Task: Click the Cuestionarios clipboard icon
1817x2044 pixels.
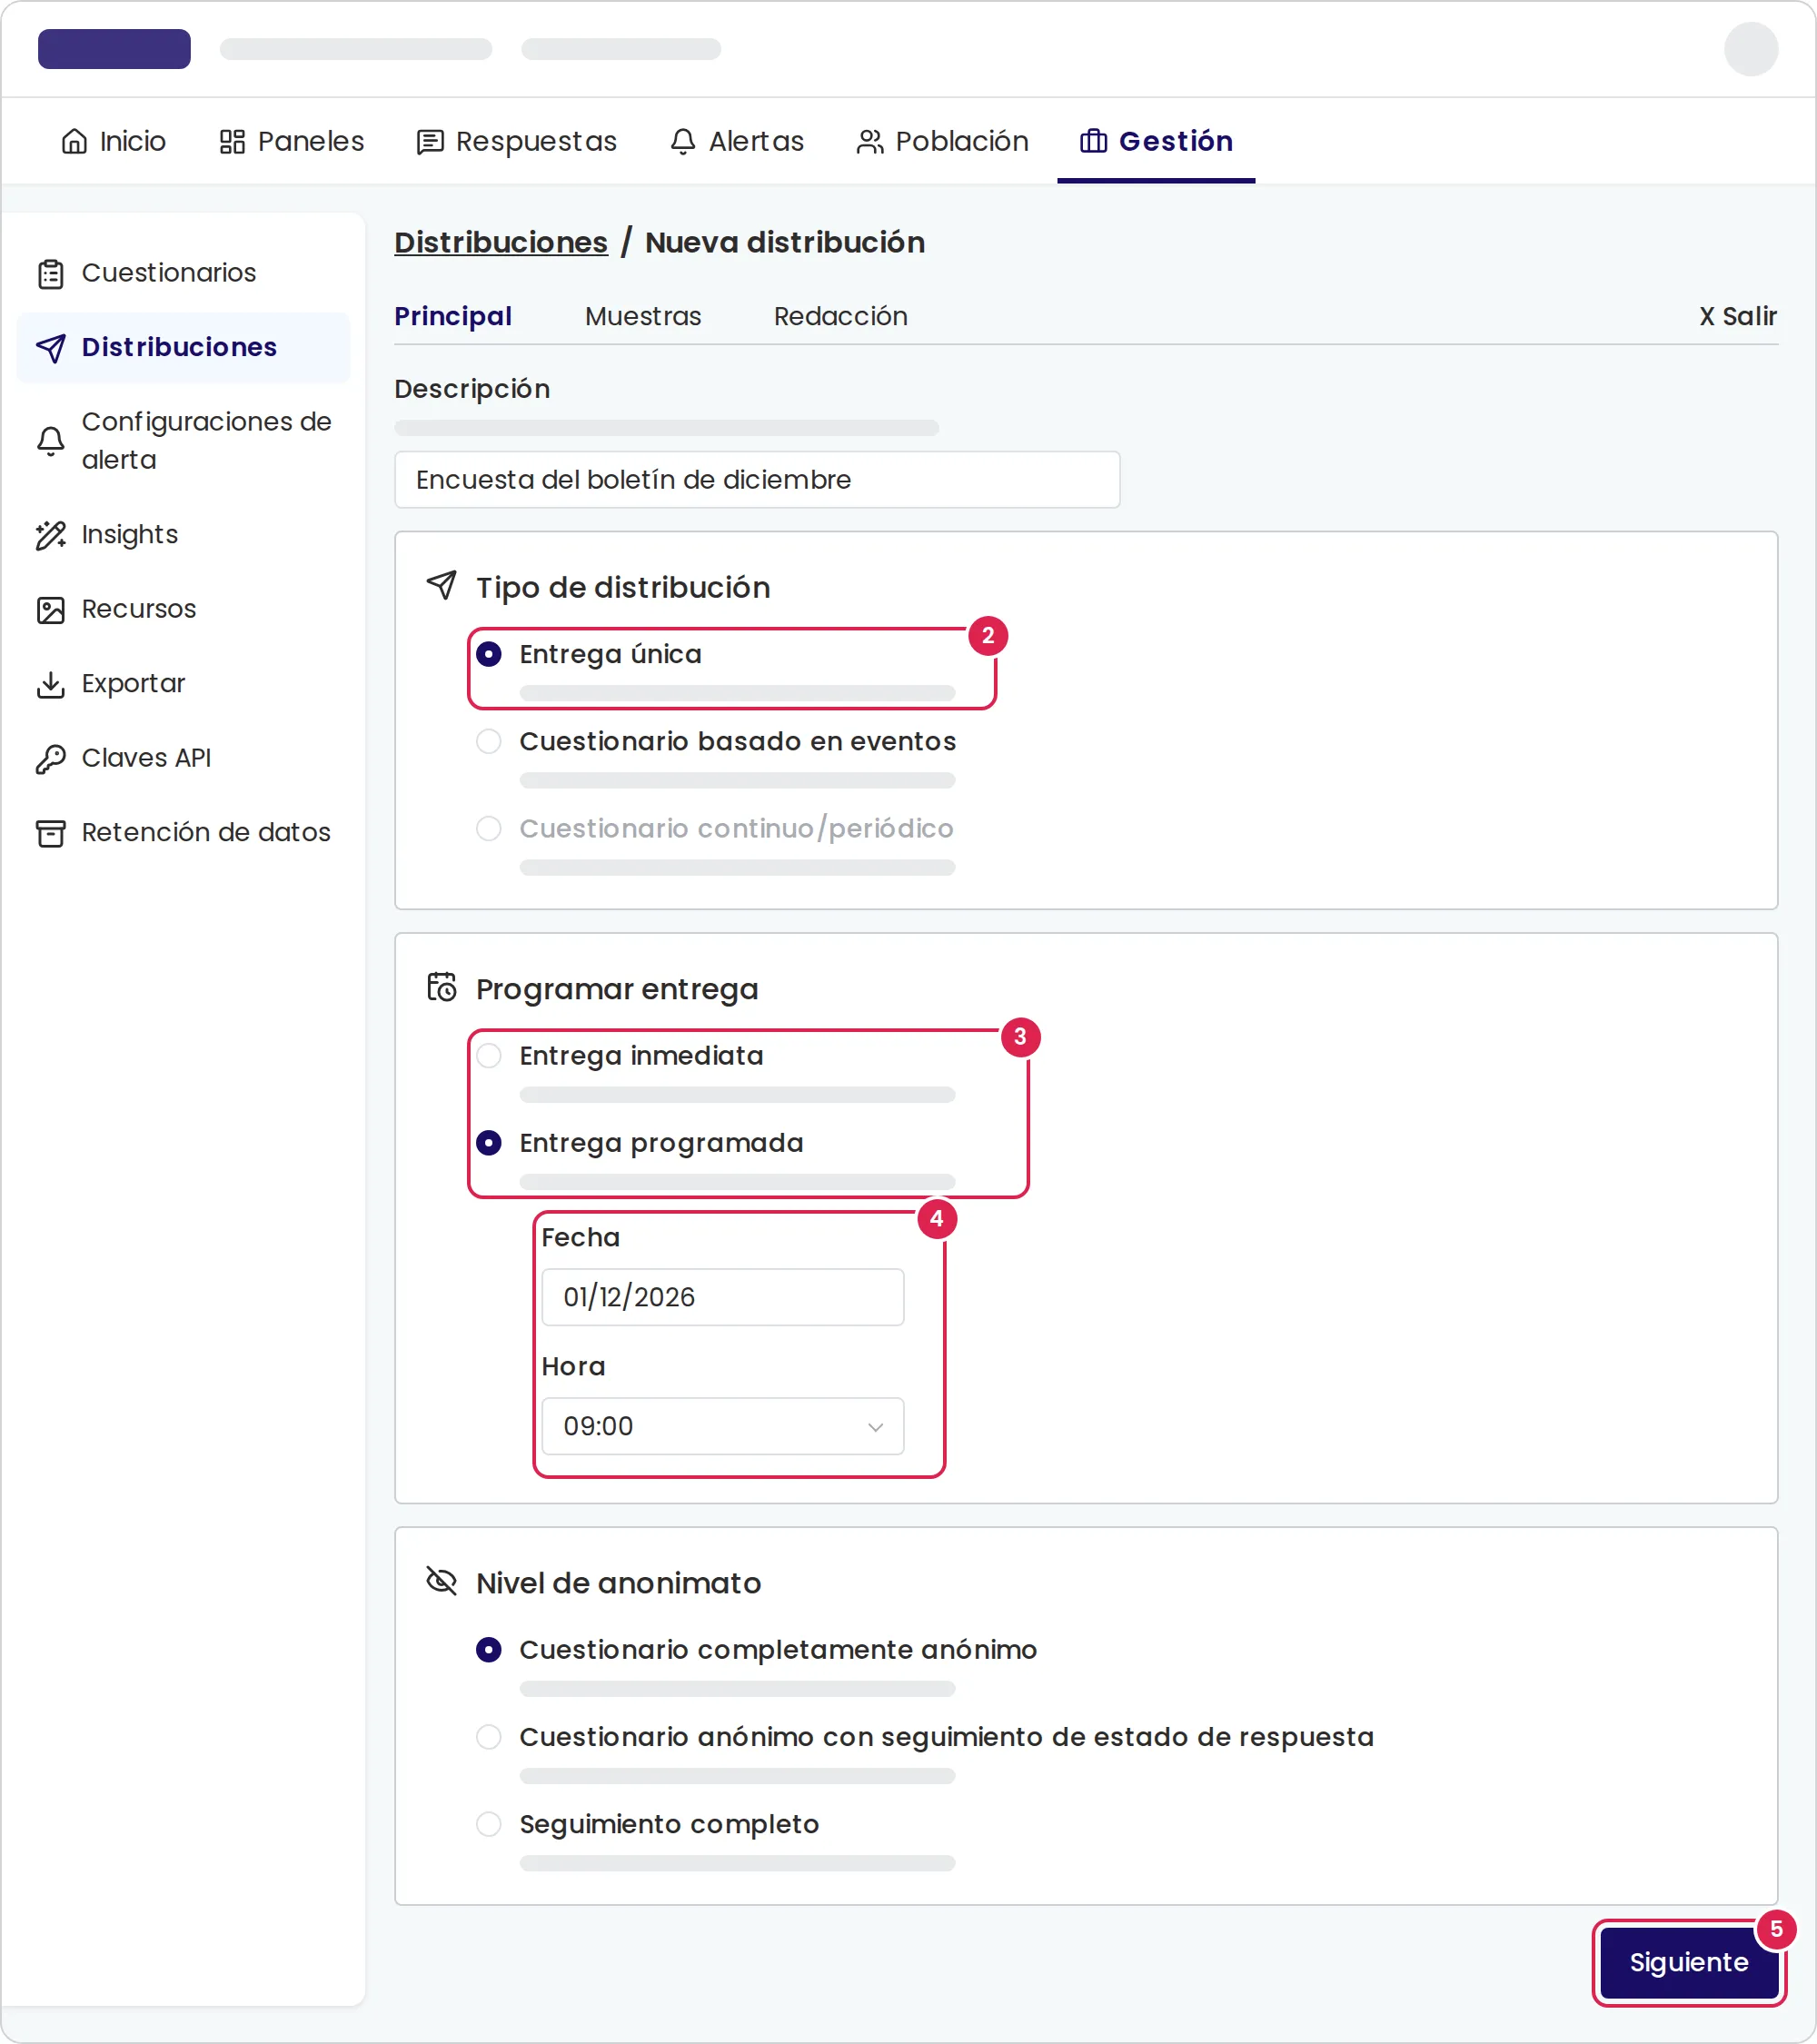Action: 51,274
